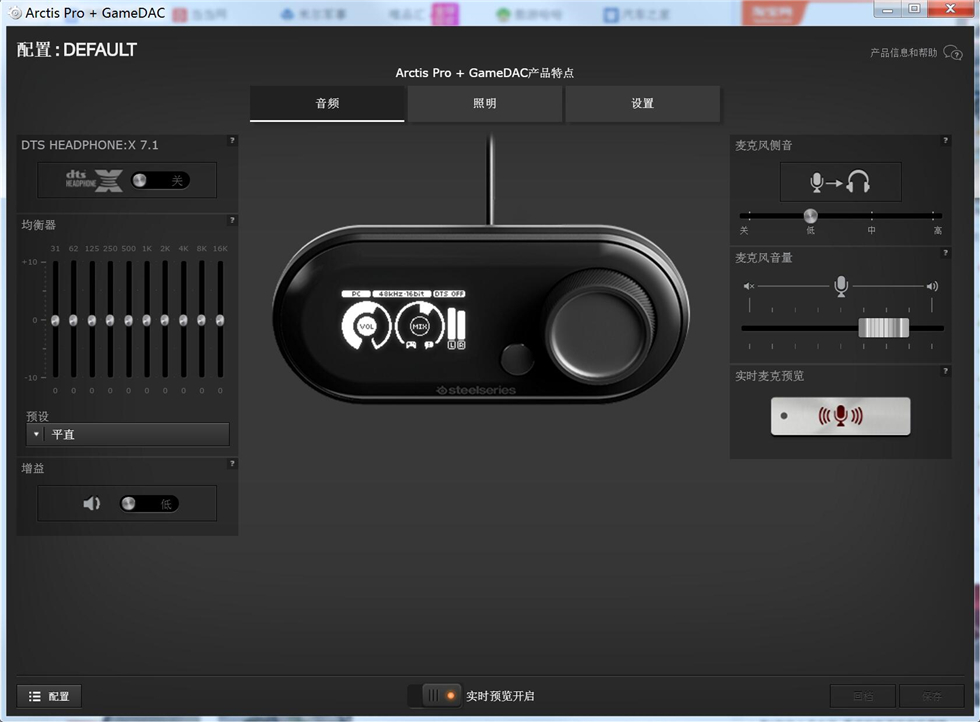The height and width of the screenshot is (722, 980).
Task: Open the 设置 tab
Action: (642, 104)
